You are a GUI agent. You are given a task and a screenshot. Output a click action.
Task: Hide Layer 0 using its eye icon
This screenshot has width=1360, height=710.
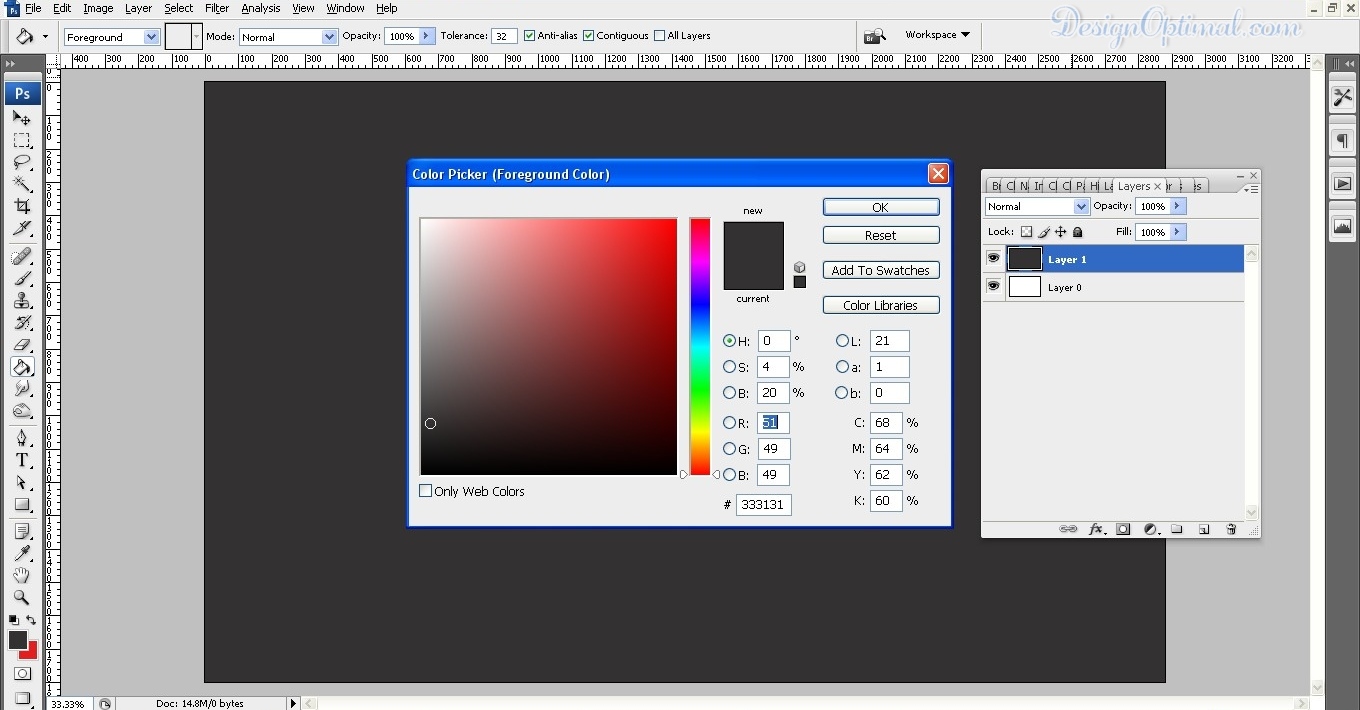[993, 287]
